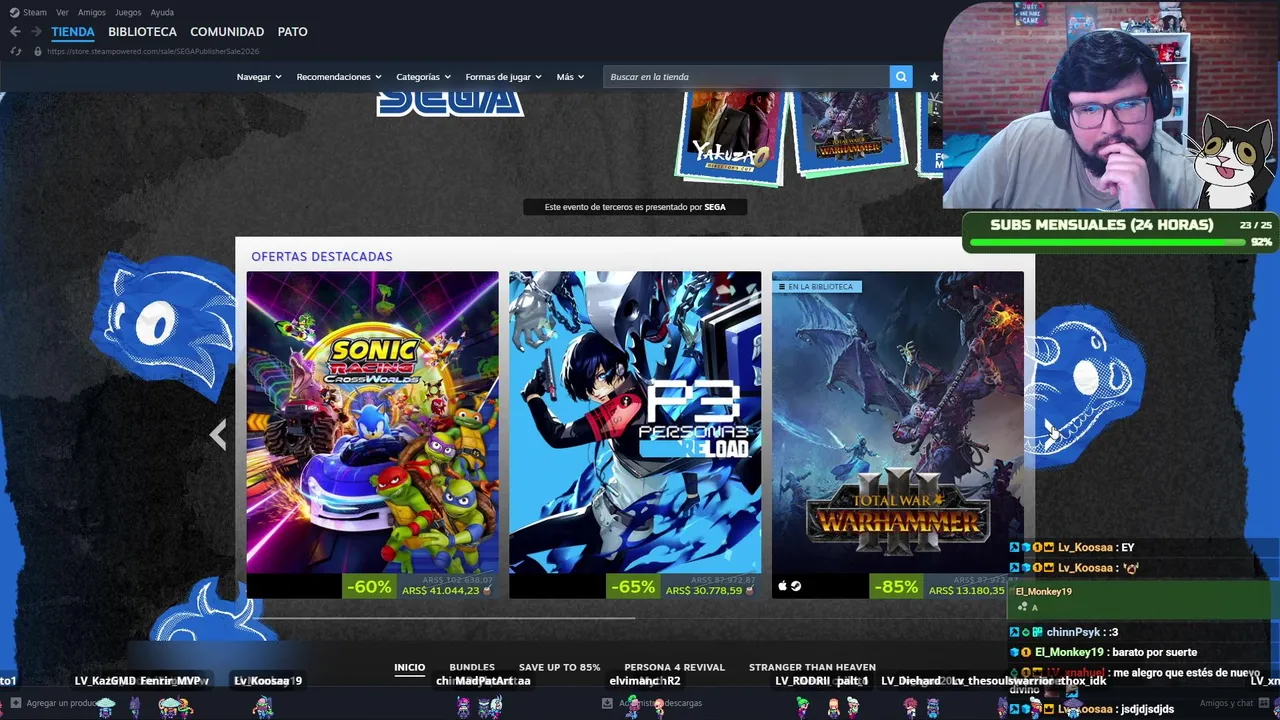
Task: Select the INICIO section tab
Action: (x=409, y=667)
